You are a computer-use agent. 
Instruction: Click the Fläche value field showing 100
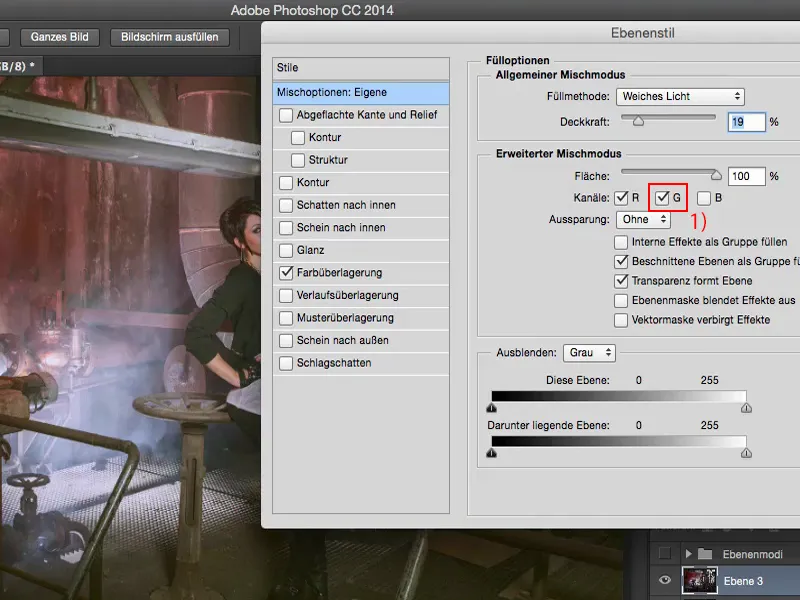(746, 176)
